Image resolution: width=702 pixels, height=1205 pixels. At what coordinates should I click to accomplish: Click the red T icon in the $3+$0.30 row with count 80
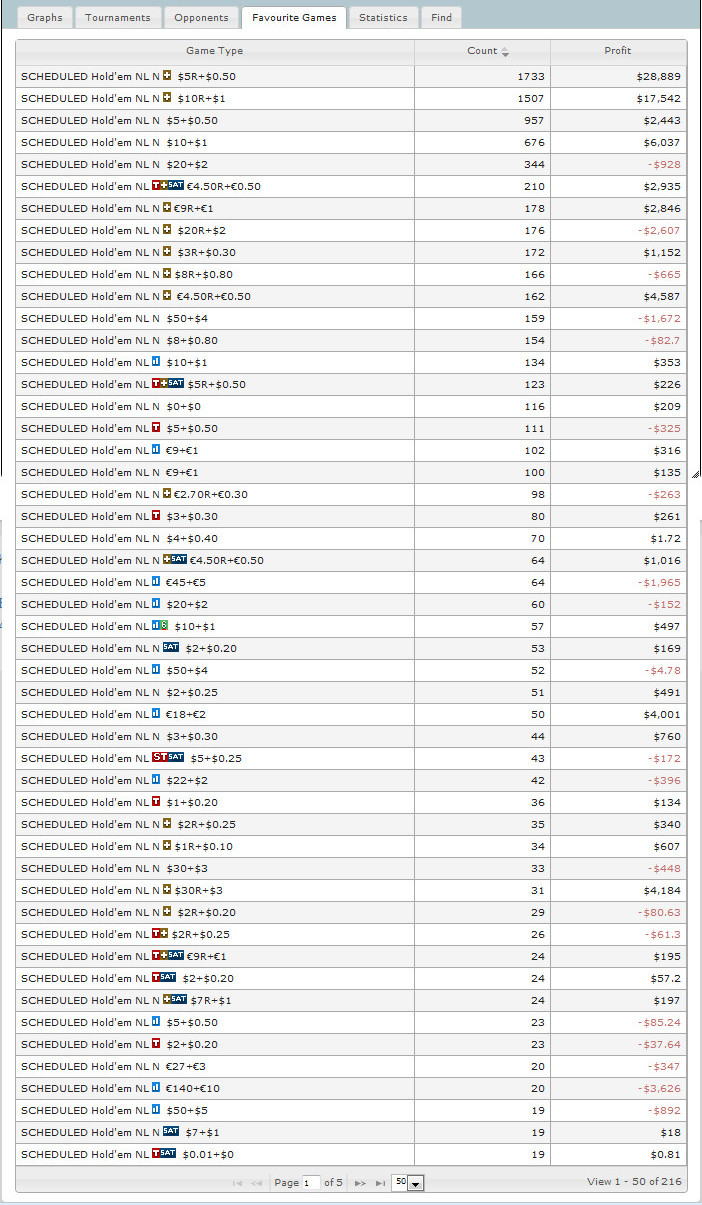pyautogui.click(x=156, y=516)
